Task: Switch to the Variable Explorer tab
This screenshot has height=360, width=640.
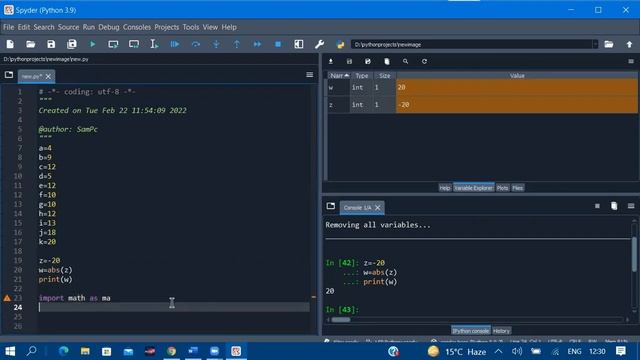Action: pos(473,188)
